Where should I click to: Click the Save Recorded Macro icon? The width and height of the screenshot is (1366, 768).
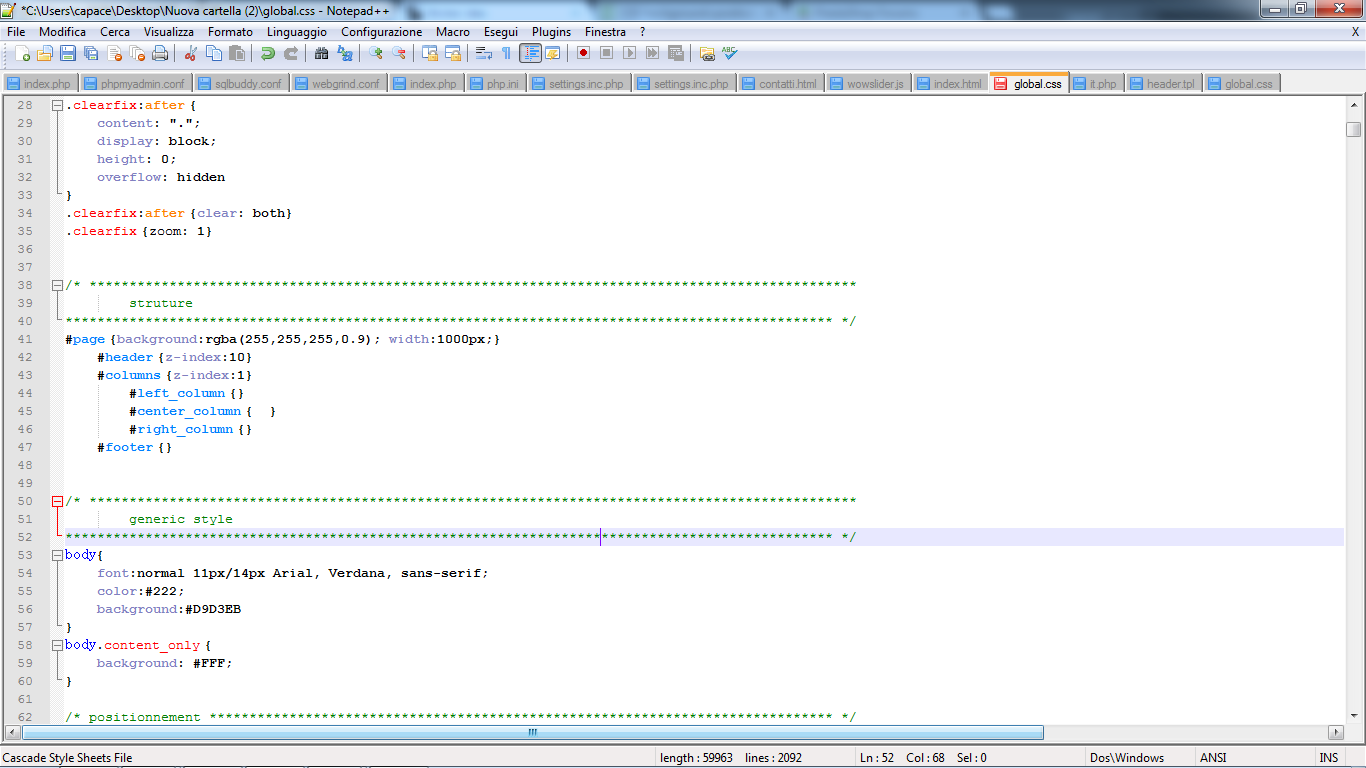click(x=675, y=54)
